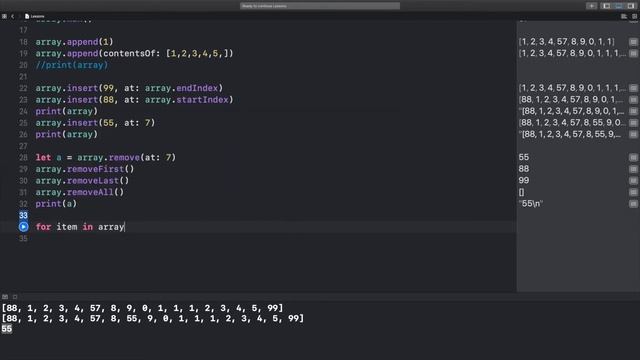This screenshot has height=360, width=640.
Task: Toggle the navigator panel
Action: (x=607, y=6)
